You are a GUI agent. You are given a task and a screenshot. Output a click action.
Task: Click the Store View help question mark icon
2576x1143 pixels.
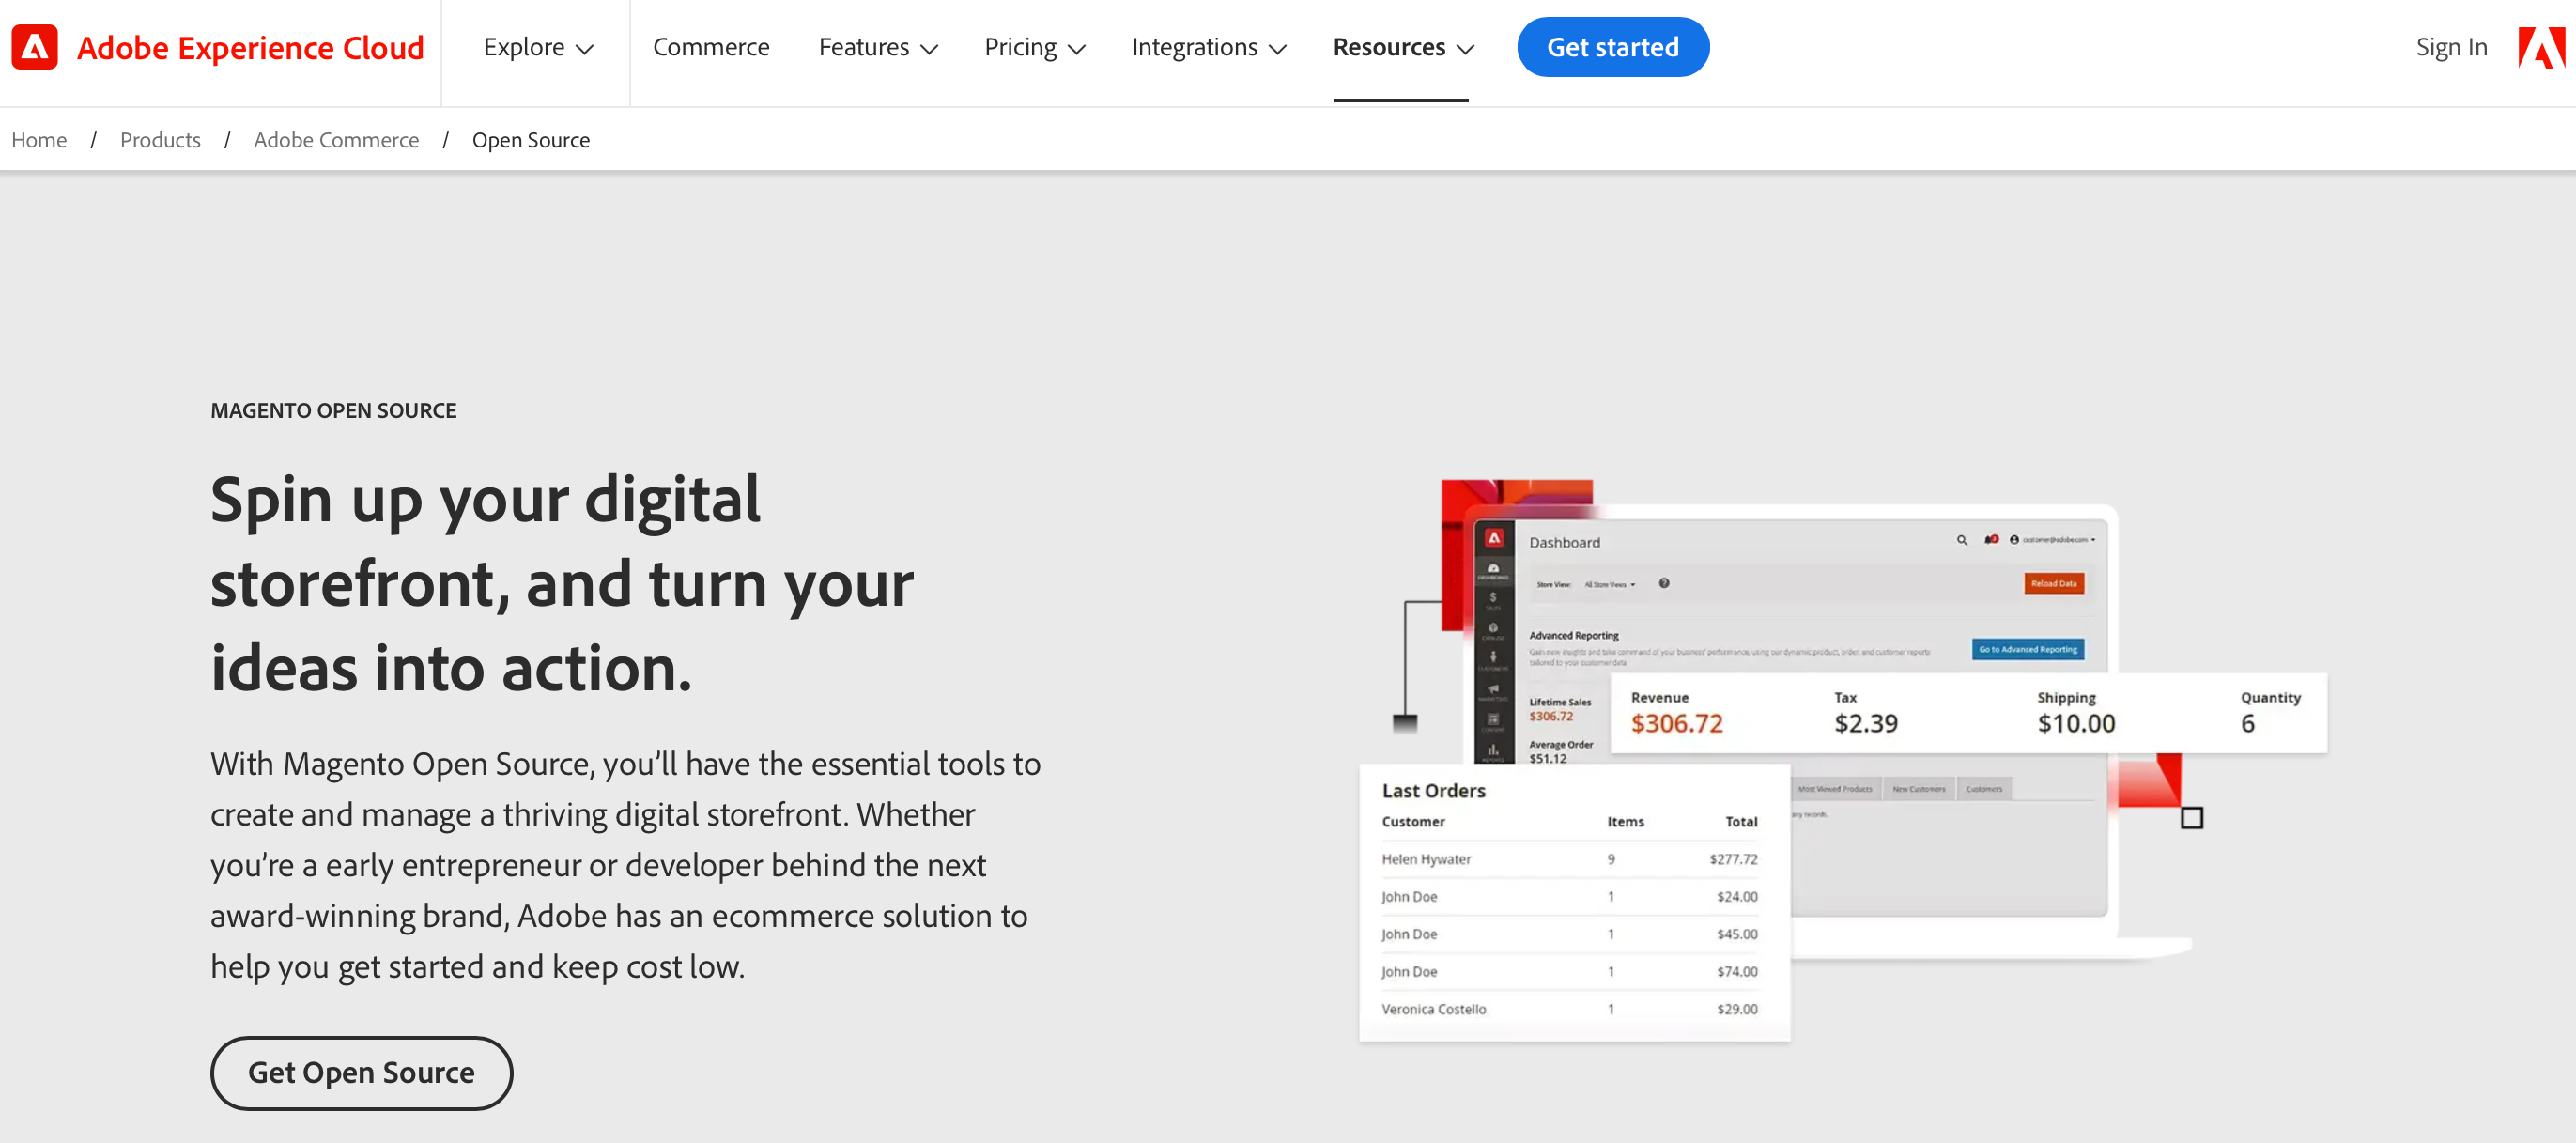[x=1664, y=584]
